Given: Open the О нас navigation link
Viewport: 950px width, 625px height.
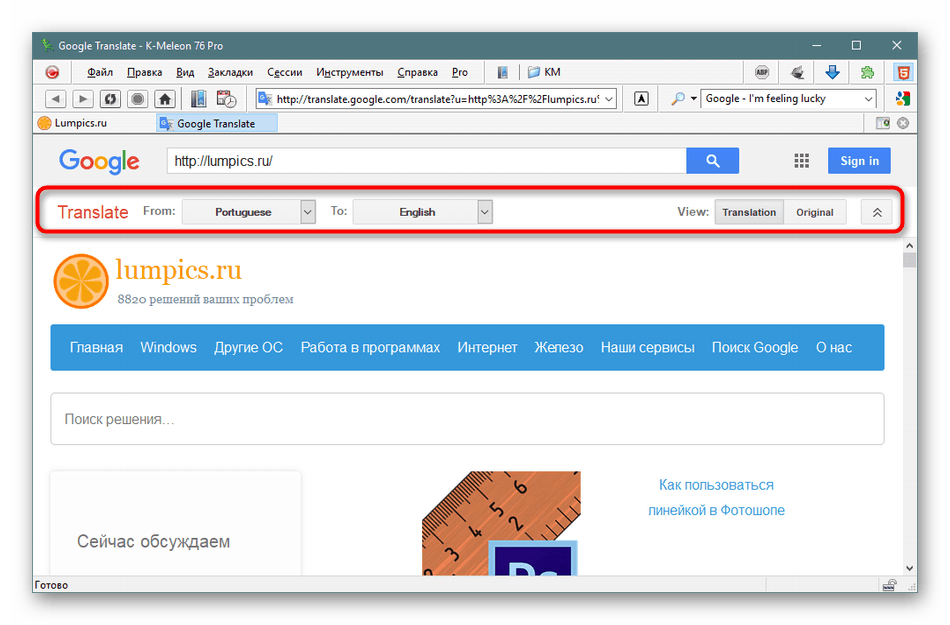Looking at the screenshot, I should (x=834, y=348).
